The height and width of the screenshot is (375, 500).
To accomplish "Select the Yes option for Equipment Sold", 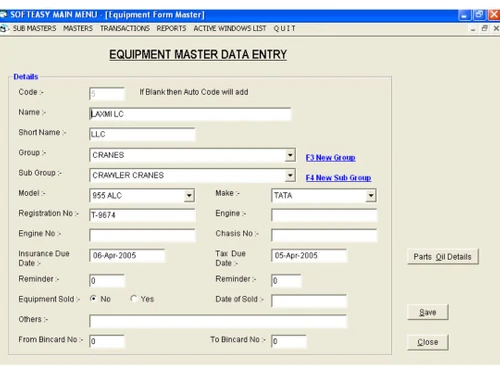I will click(134, 299).
